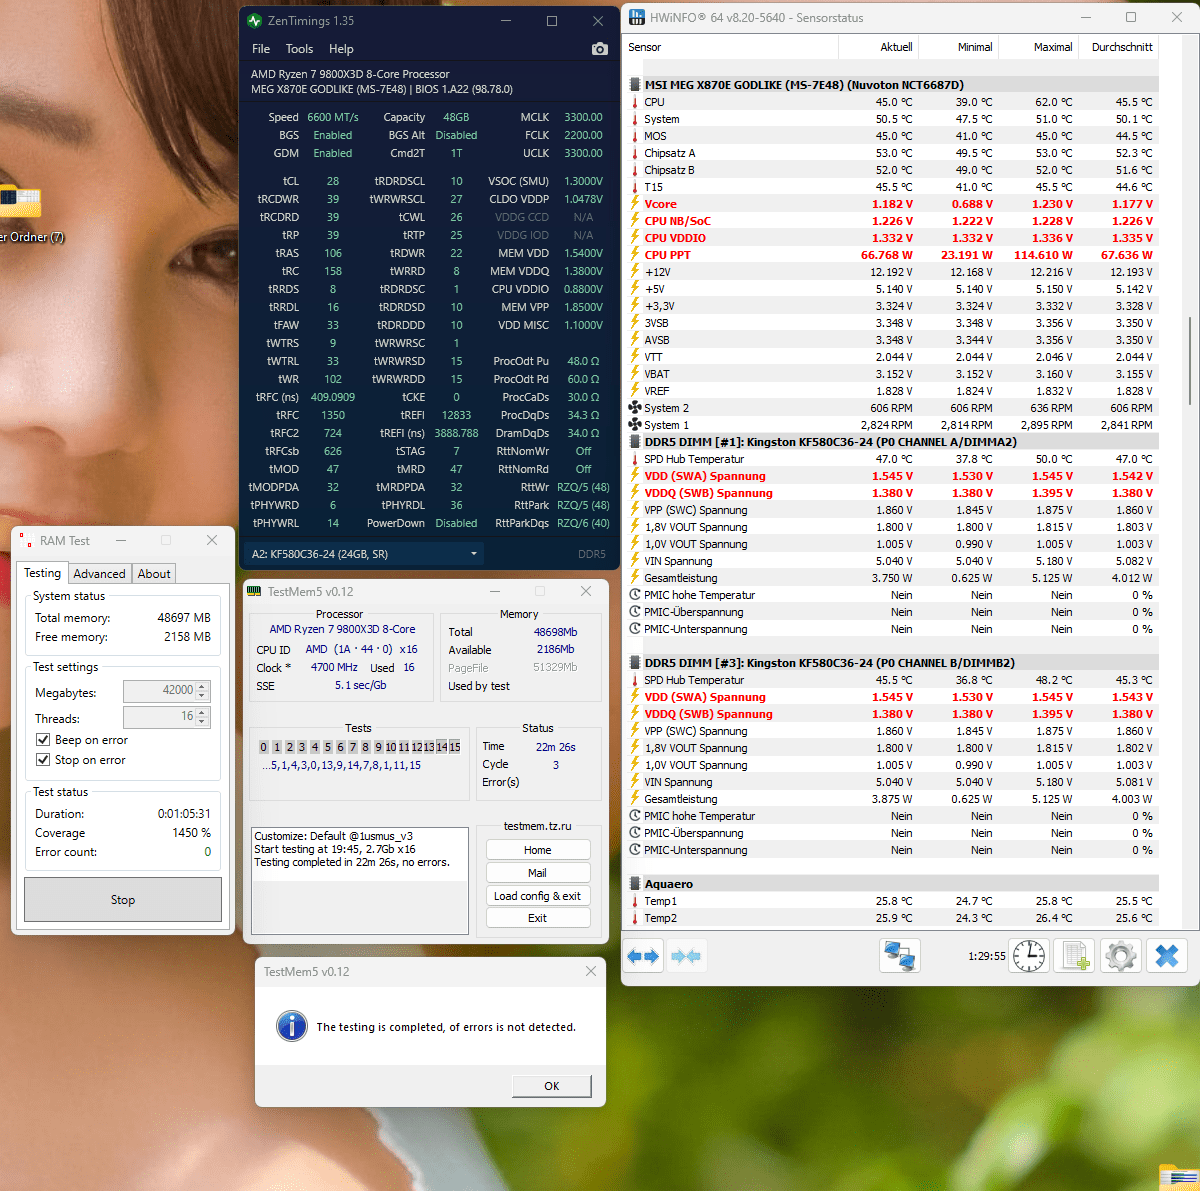Select the DDR5 DIMM [#3] group icon

(635, 663)
